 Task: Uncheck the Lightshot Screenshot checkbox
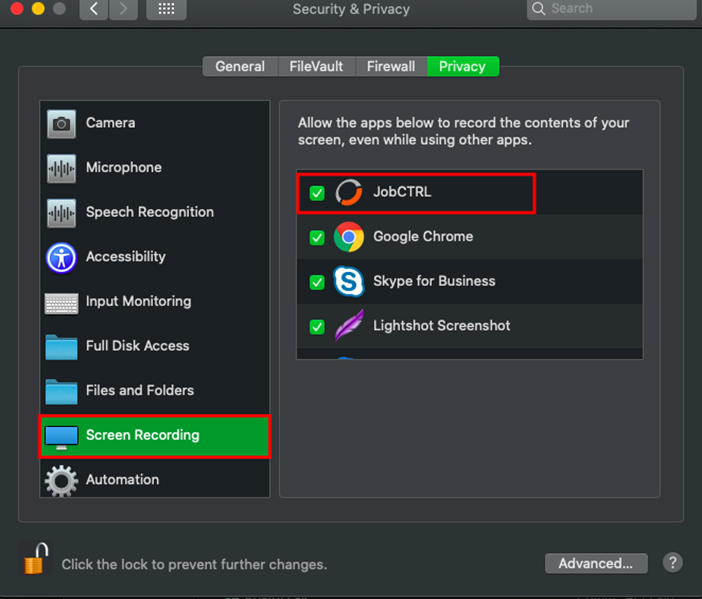(x=317, y=327)
